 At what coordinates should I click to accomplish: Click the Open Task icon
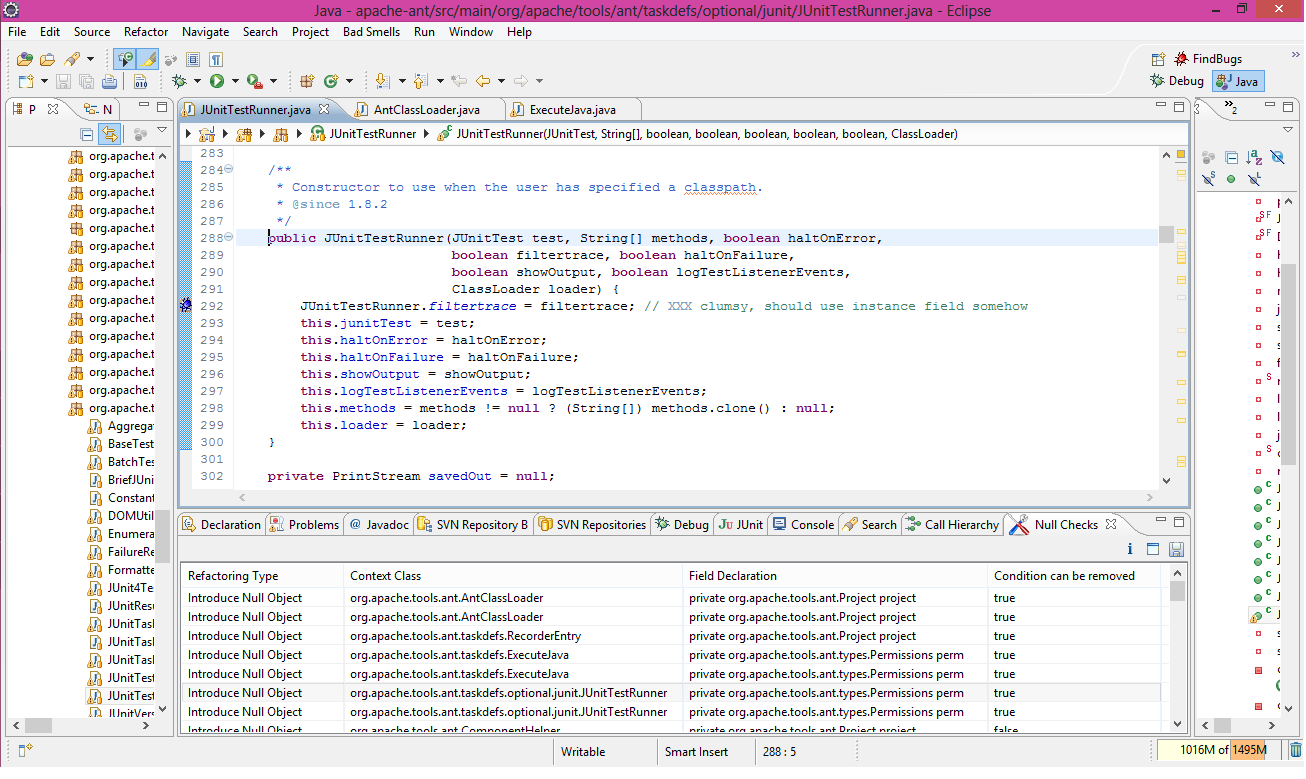coord(49,59)
